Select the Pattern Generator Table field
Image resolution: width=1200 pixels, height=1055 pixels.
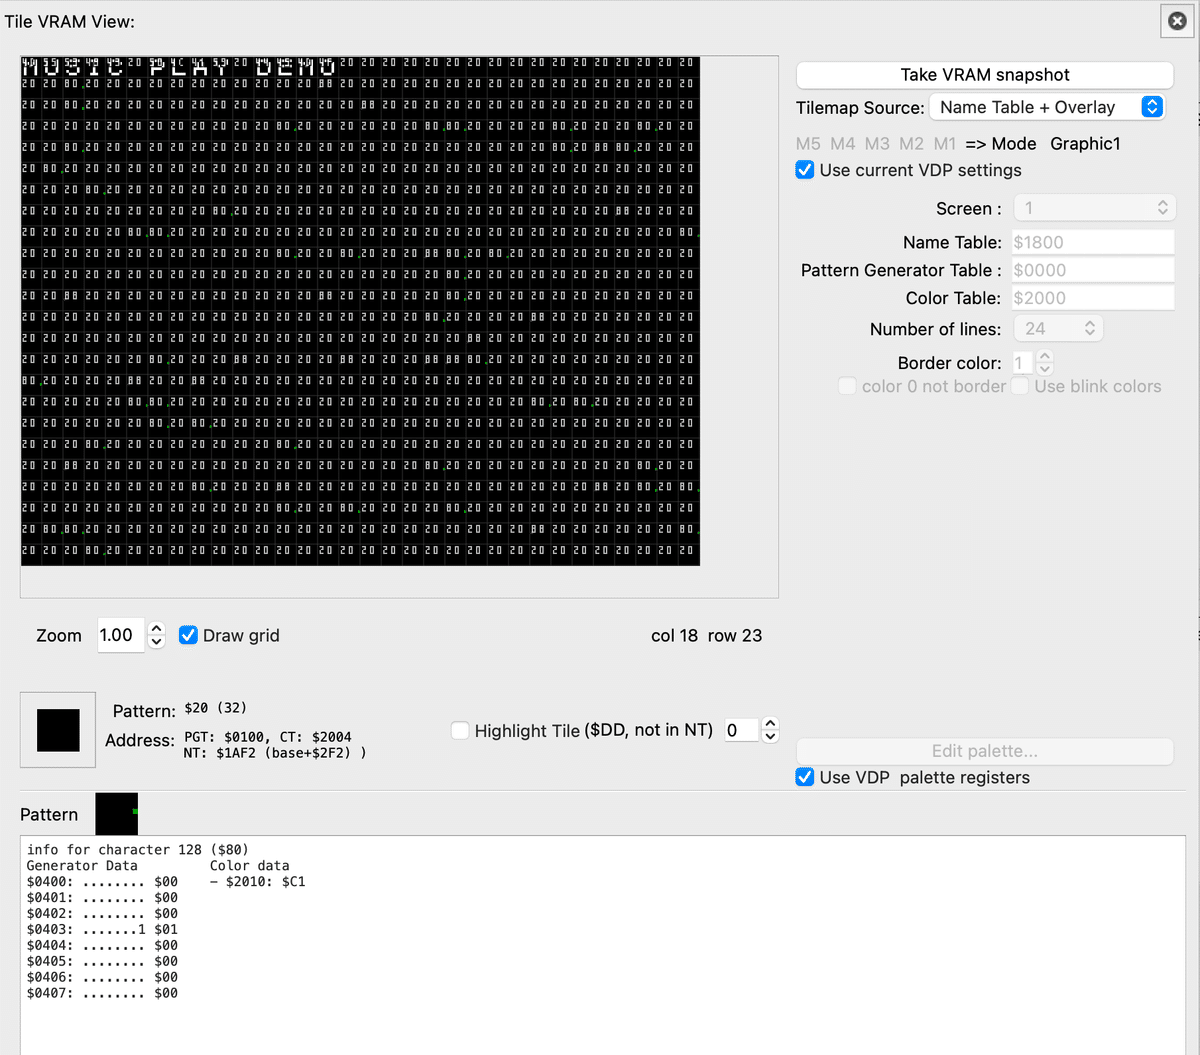point(1092,269)
